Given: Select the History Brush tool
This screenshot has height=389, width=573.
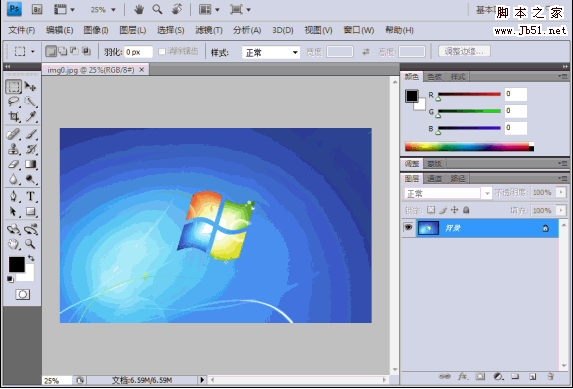Looking at the screenshot, I should pyautogui.click(x=30, y=150).
